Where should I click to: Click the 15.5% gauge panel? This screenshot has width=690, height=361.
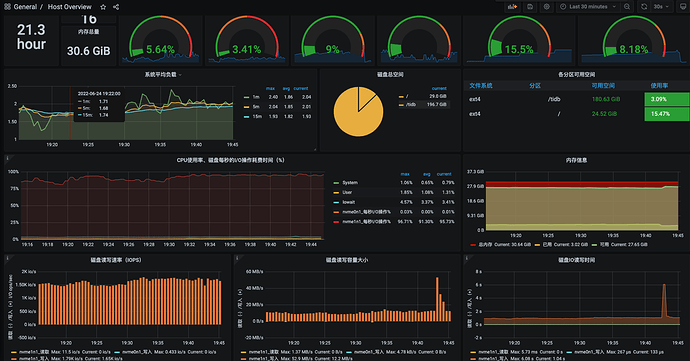coord(519,41)
